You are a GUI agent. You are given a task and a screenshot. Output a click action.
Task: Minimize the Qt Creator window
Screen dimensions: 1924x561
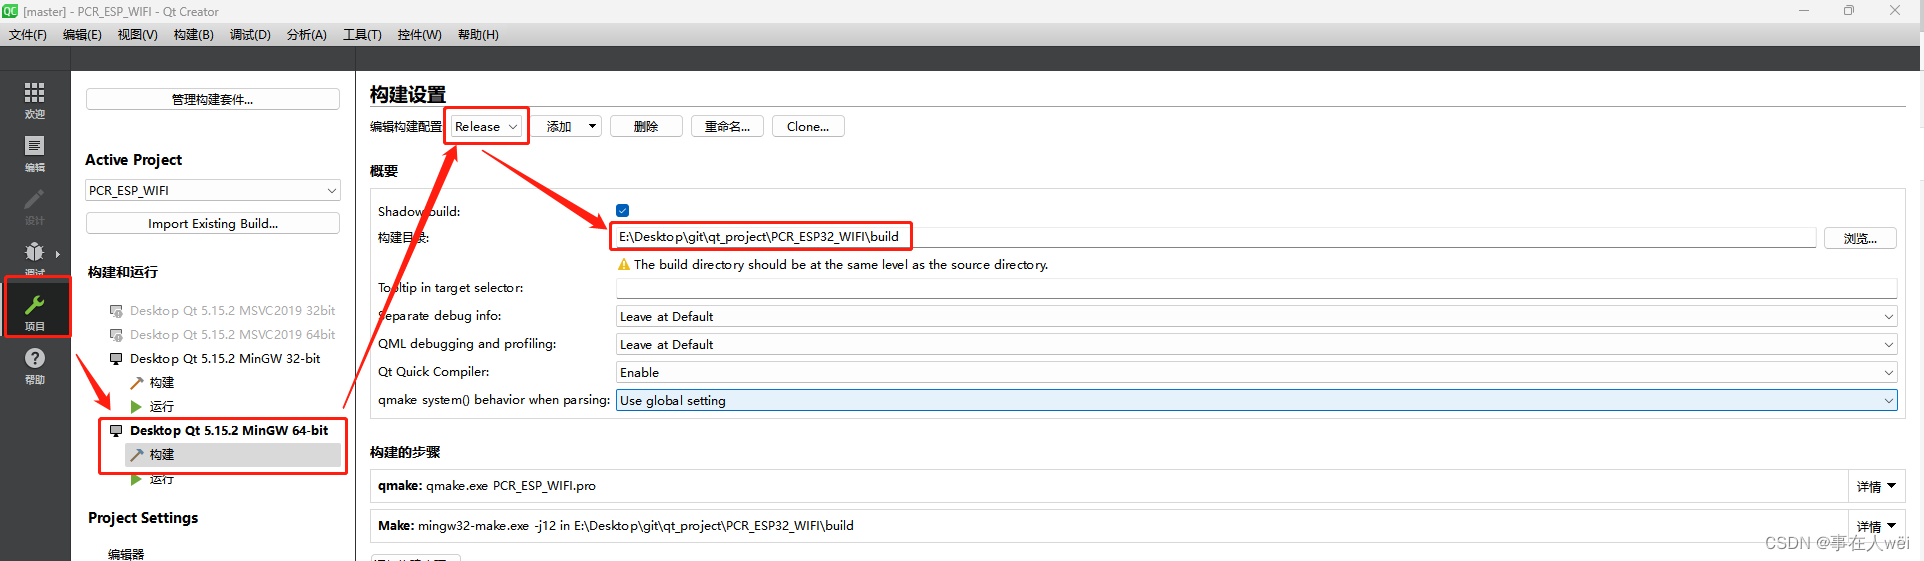point(1804,11)
